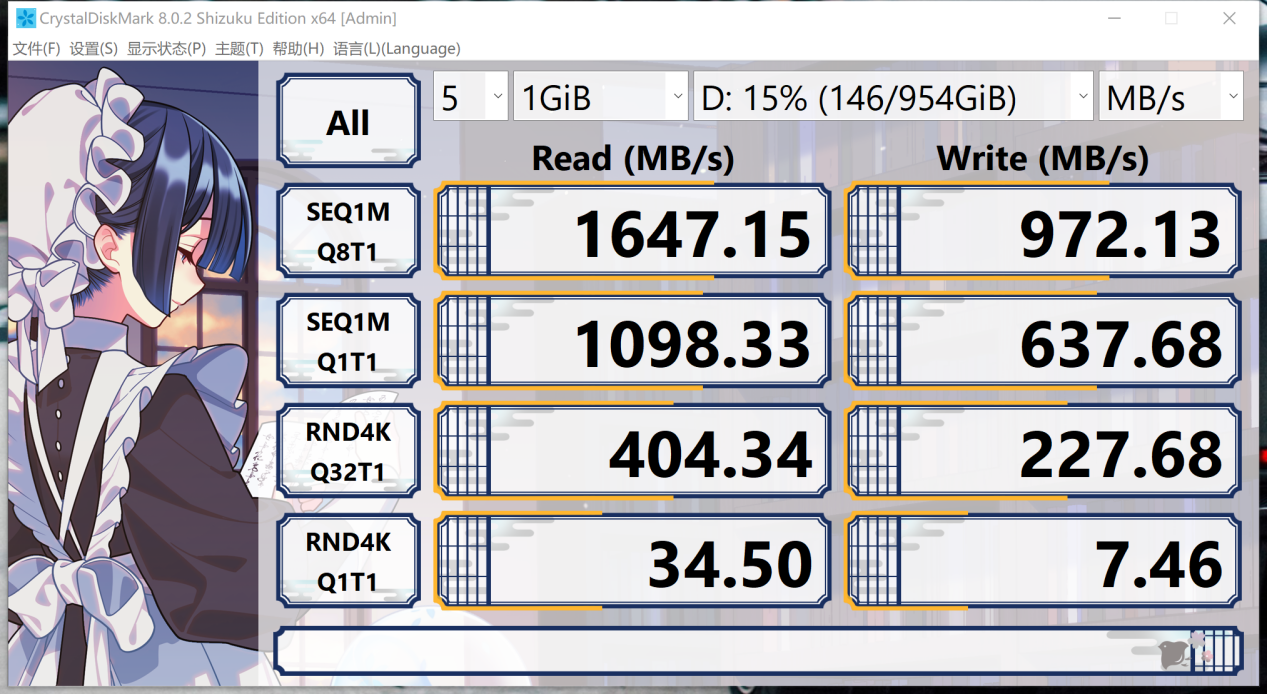The width and height of the screenshot is (1267, 694).
Task: Click the Read (MB/s) column header
Action: [x=633, y=158]
